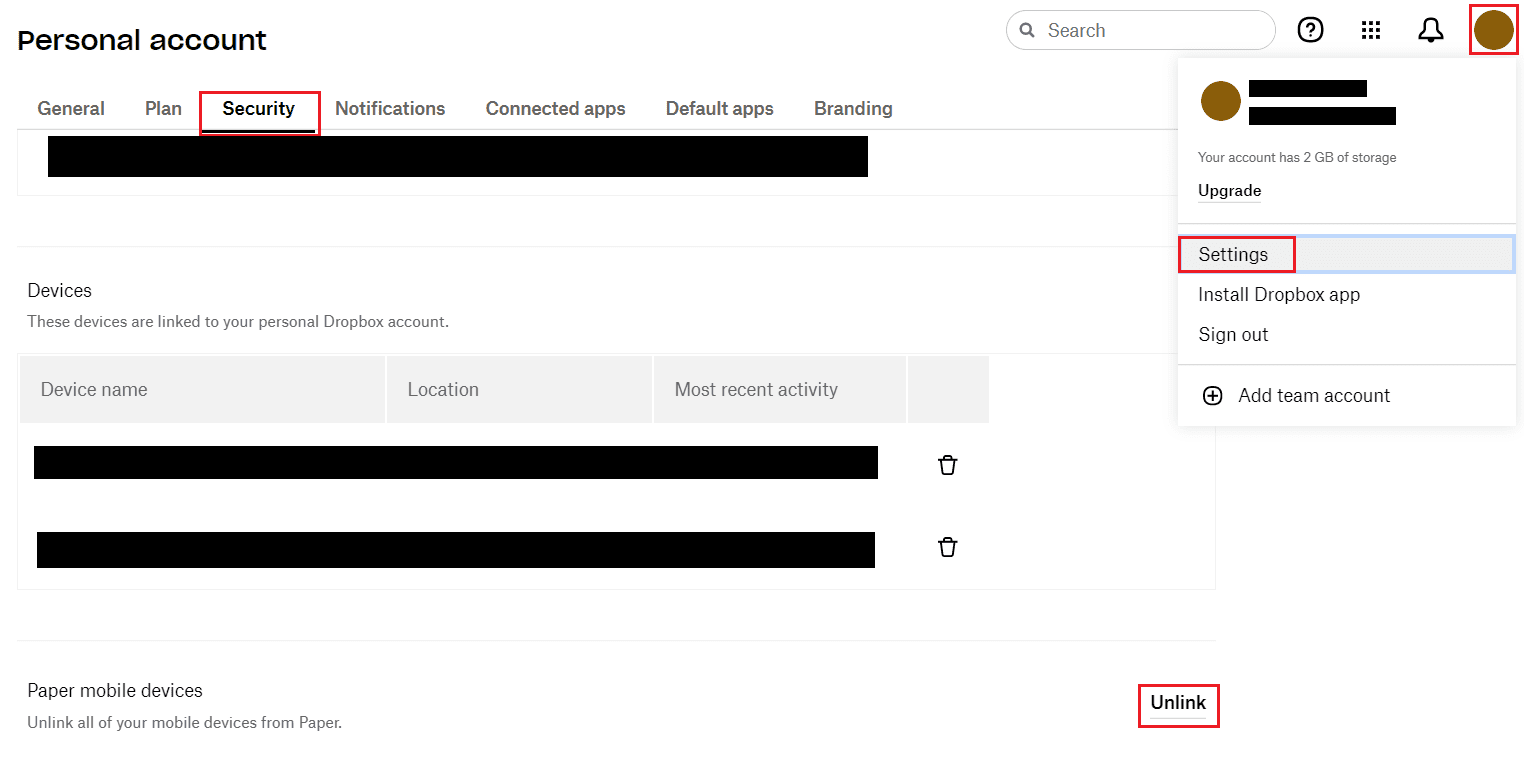Click the Upgrade link
Image resolution: width=1524 pixels, height=759 pixels.
1229,191
